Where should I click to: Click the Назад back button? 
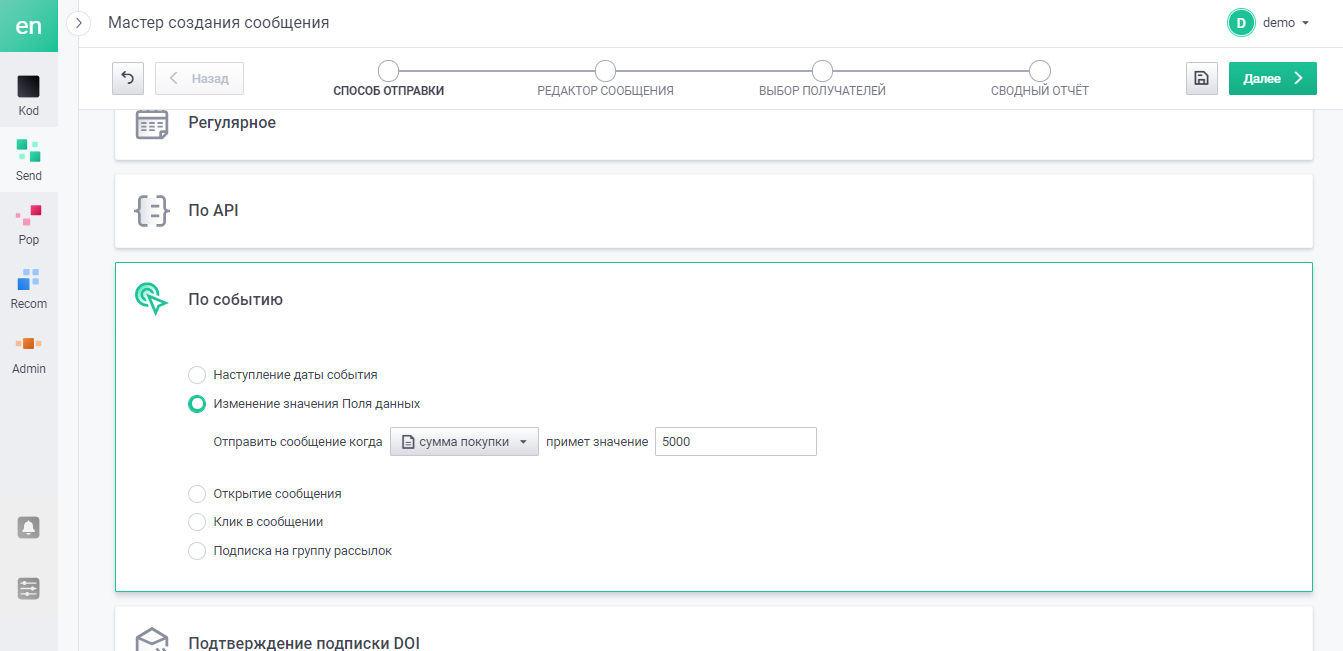[200, 78]
